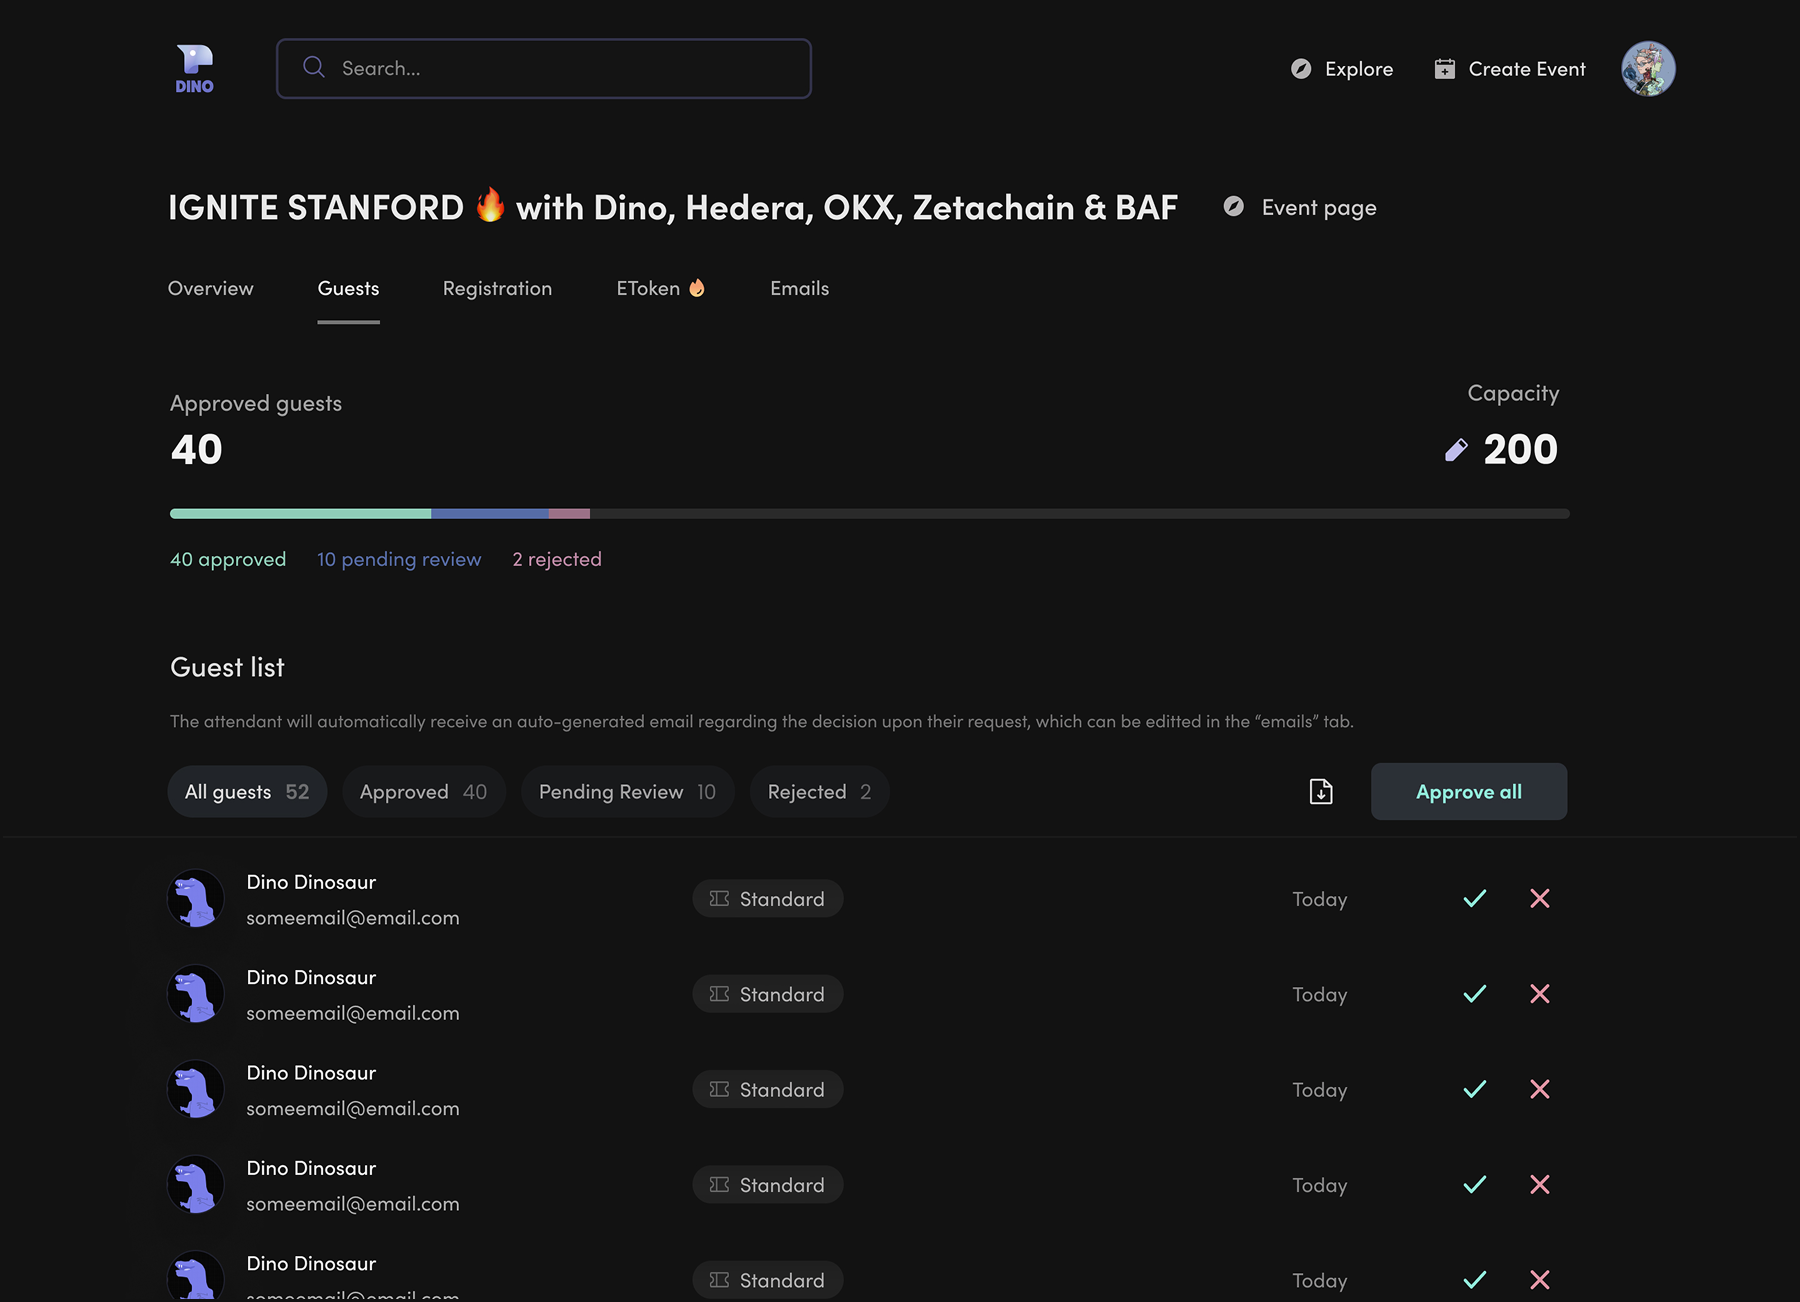Select the Pending Review 10 filter
Viewport: 1800px width, 1302px height.
click(626, 791)
